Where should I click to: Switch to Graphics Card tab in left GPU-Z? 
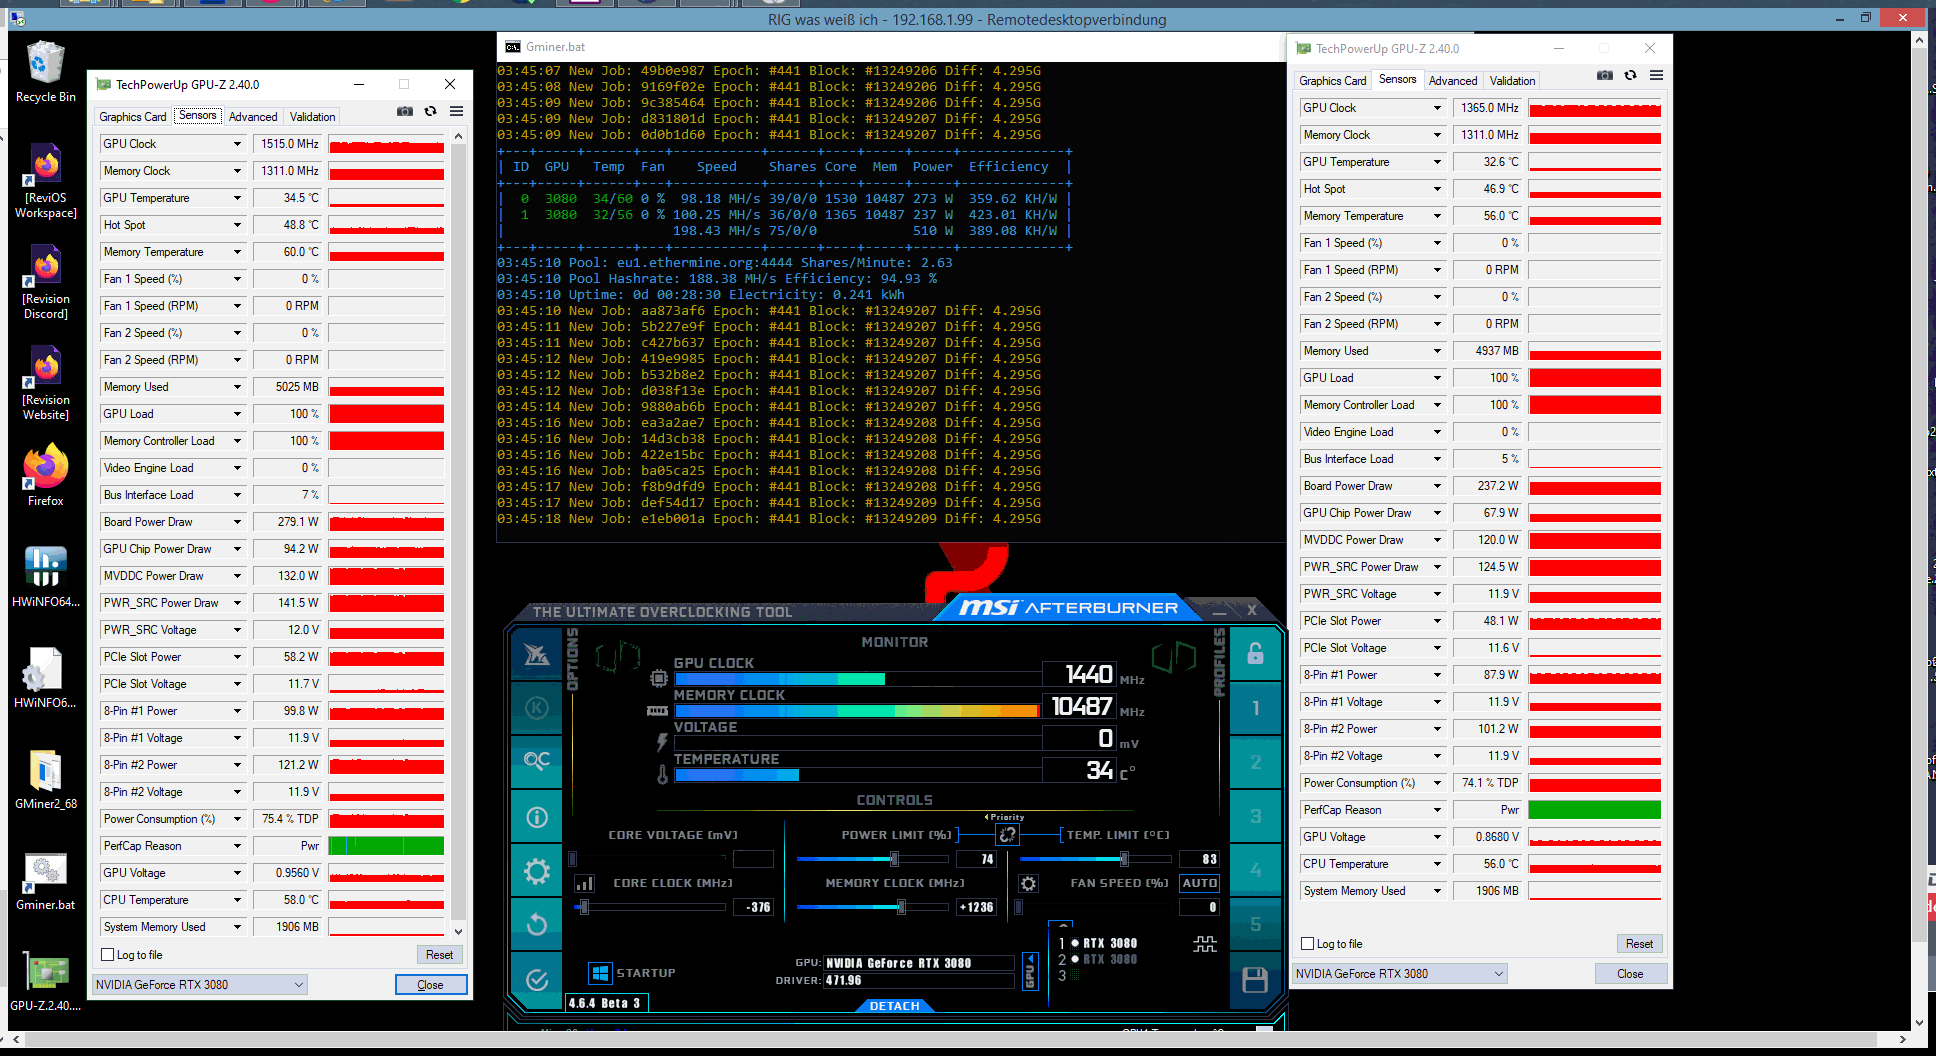point(132,117)
